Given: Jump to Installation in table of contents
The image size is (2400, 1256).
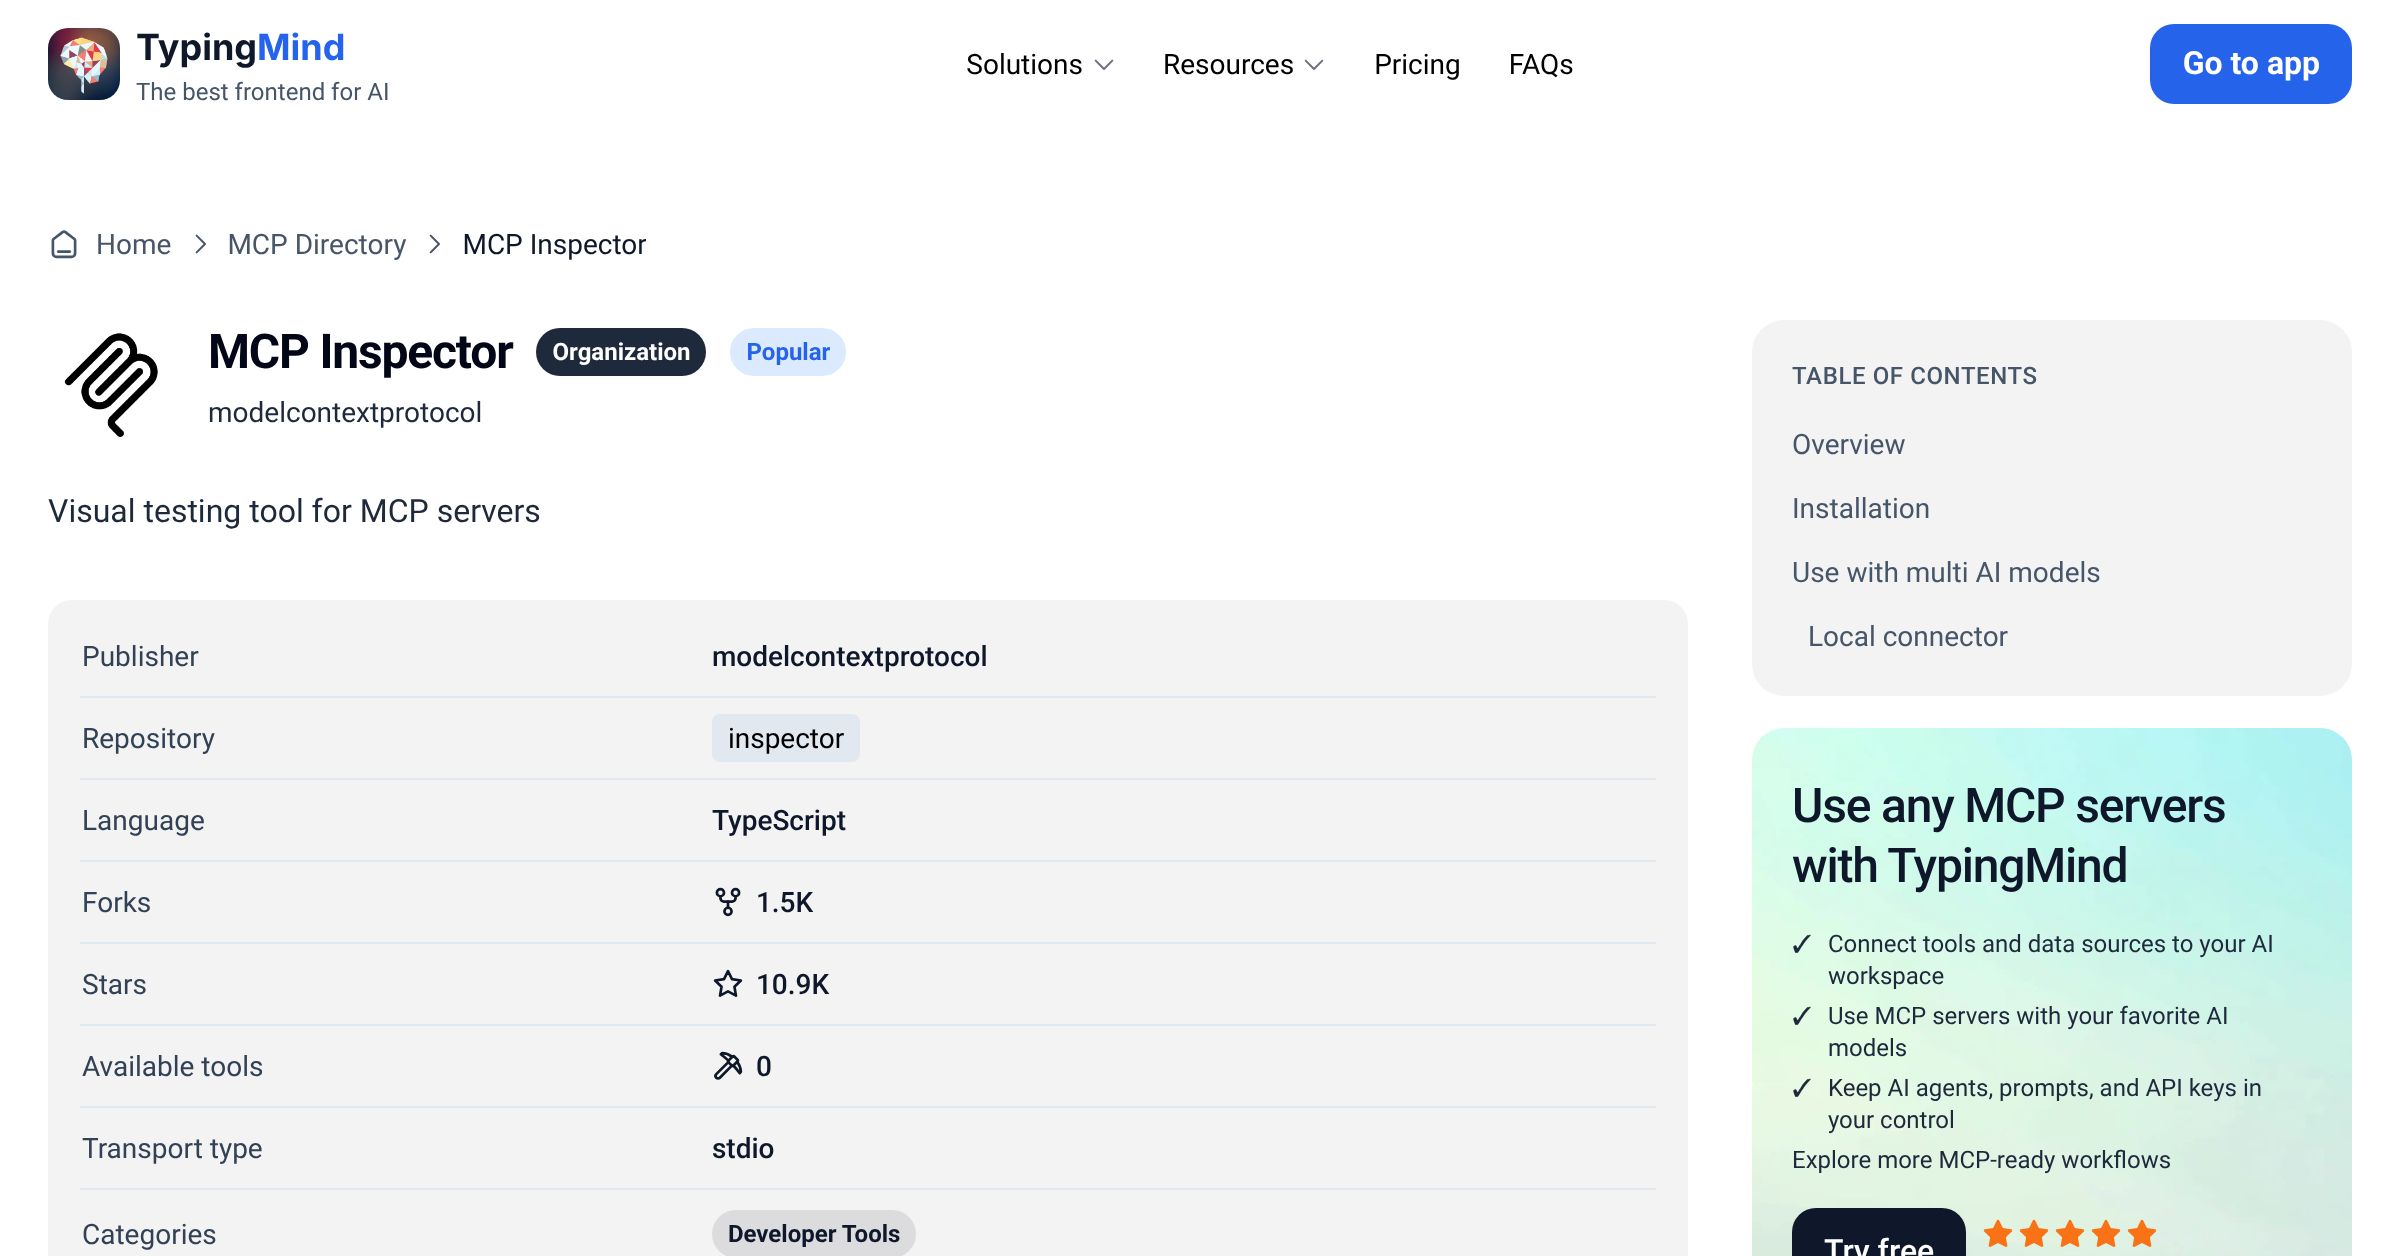Looking at the screenshot, I should click(1861, 508).
